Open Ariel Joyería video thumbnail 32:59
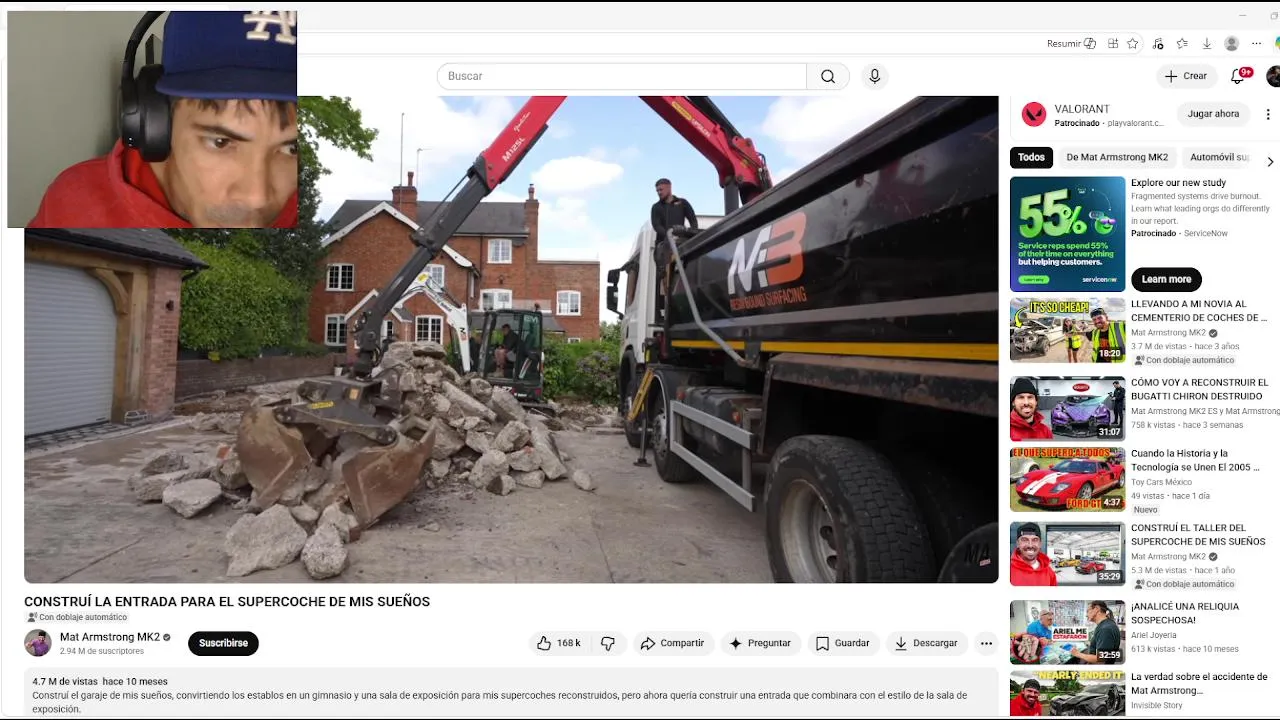This screenshot has height=720, width=1280. [1067, 632]
